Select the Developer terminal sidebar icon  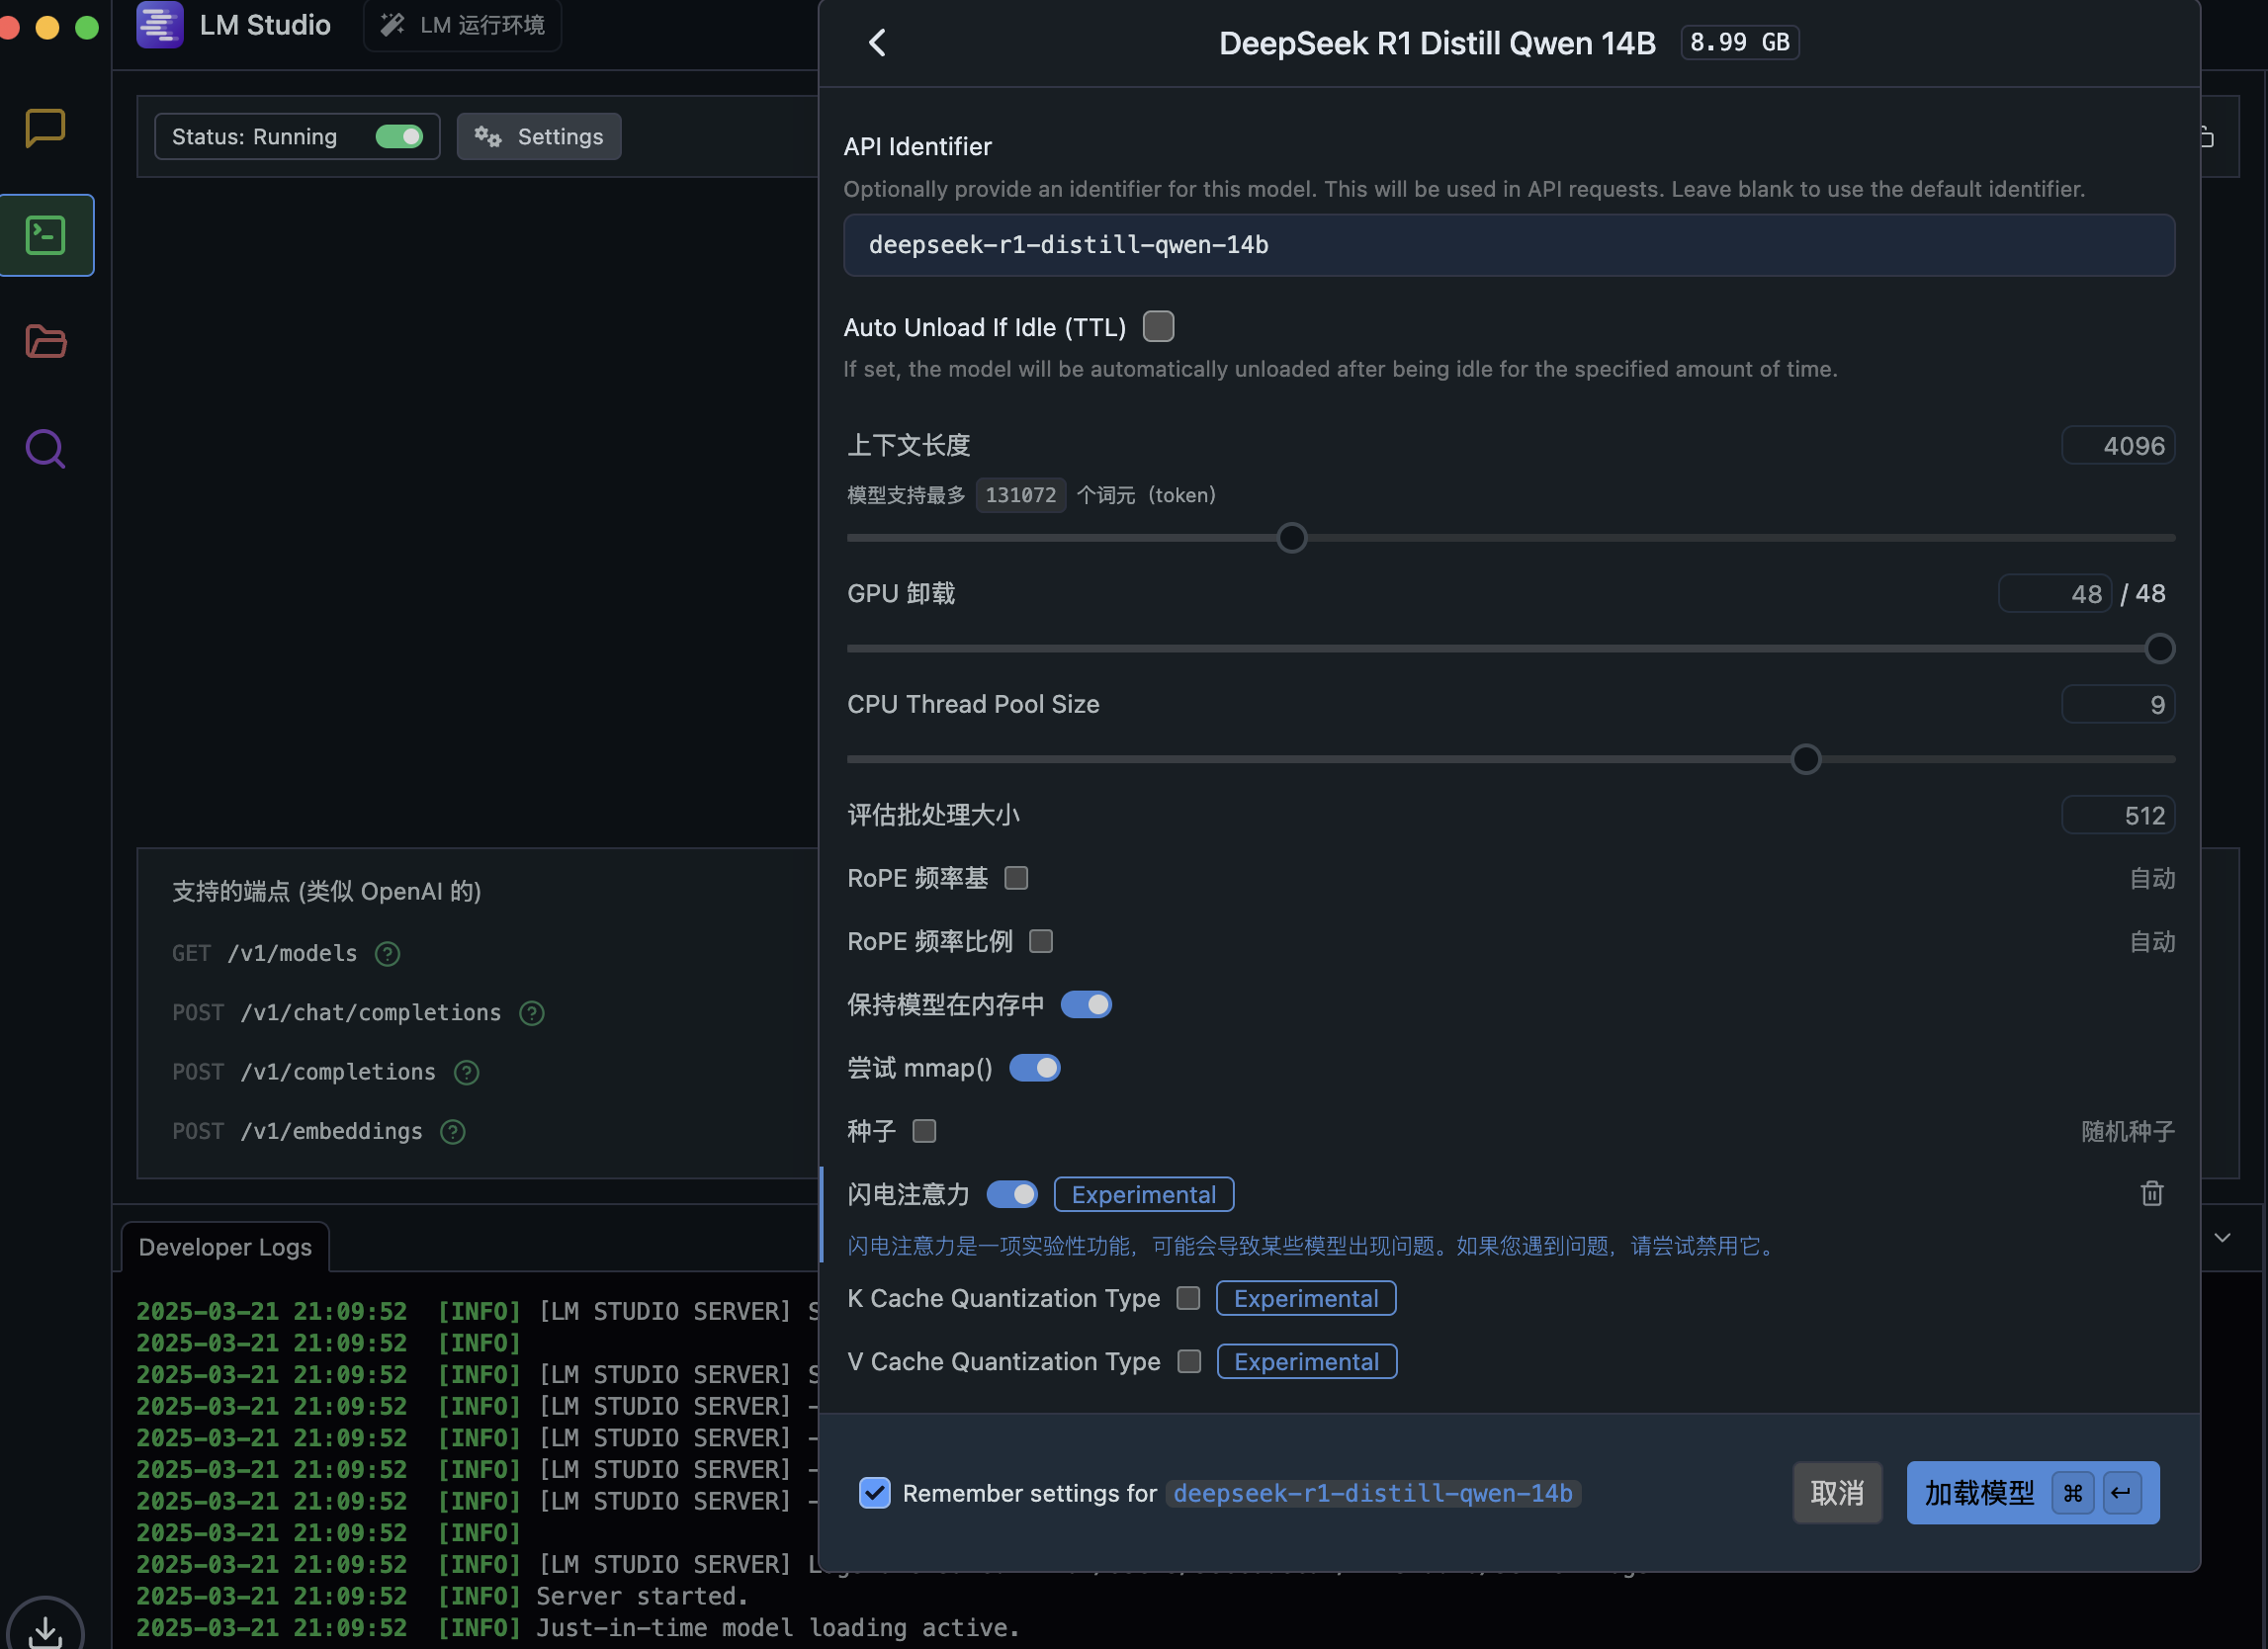click(x=46, y=235)
